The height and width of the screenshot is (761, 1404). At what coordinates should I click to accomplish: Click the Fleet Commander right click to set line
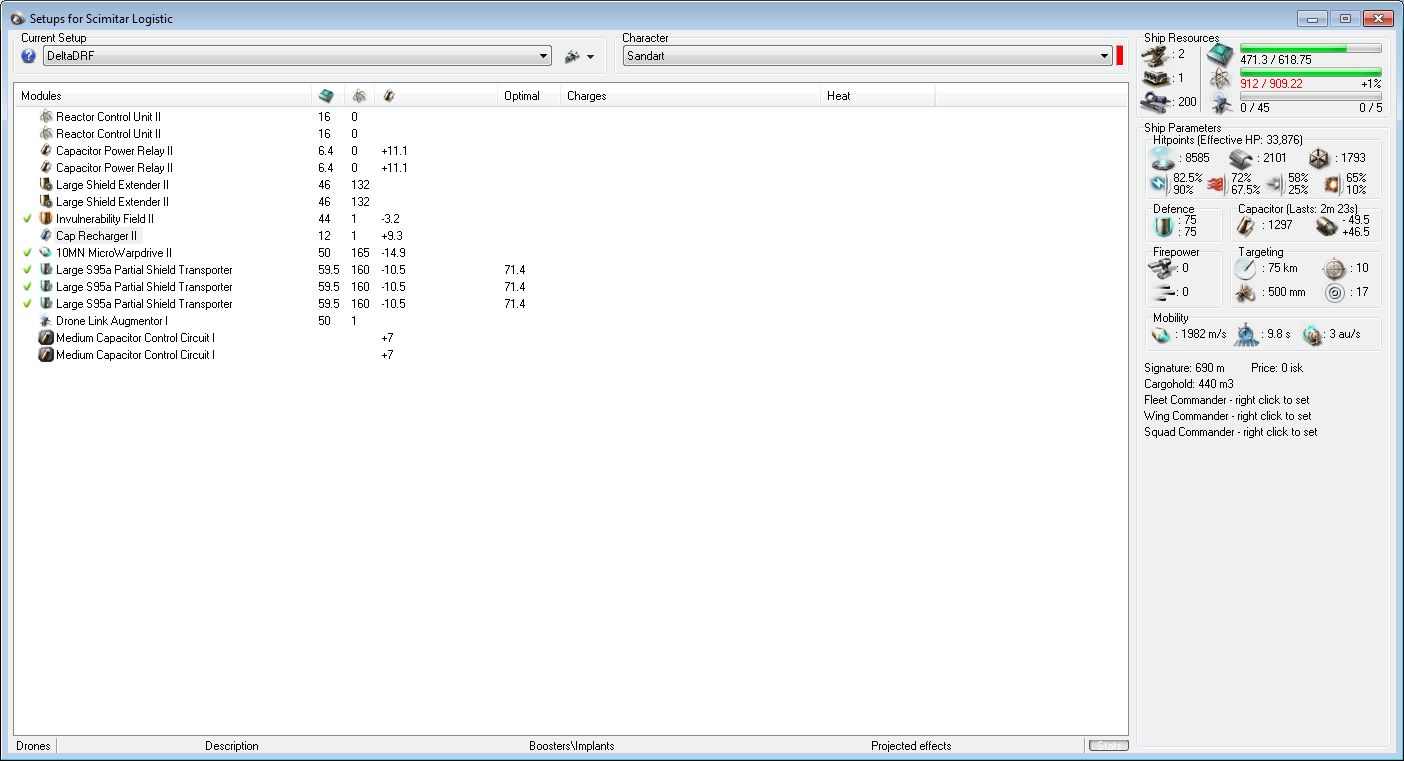pyautogui.click(x=1226, y=400)
